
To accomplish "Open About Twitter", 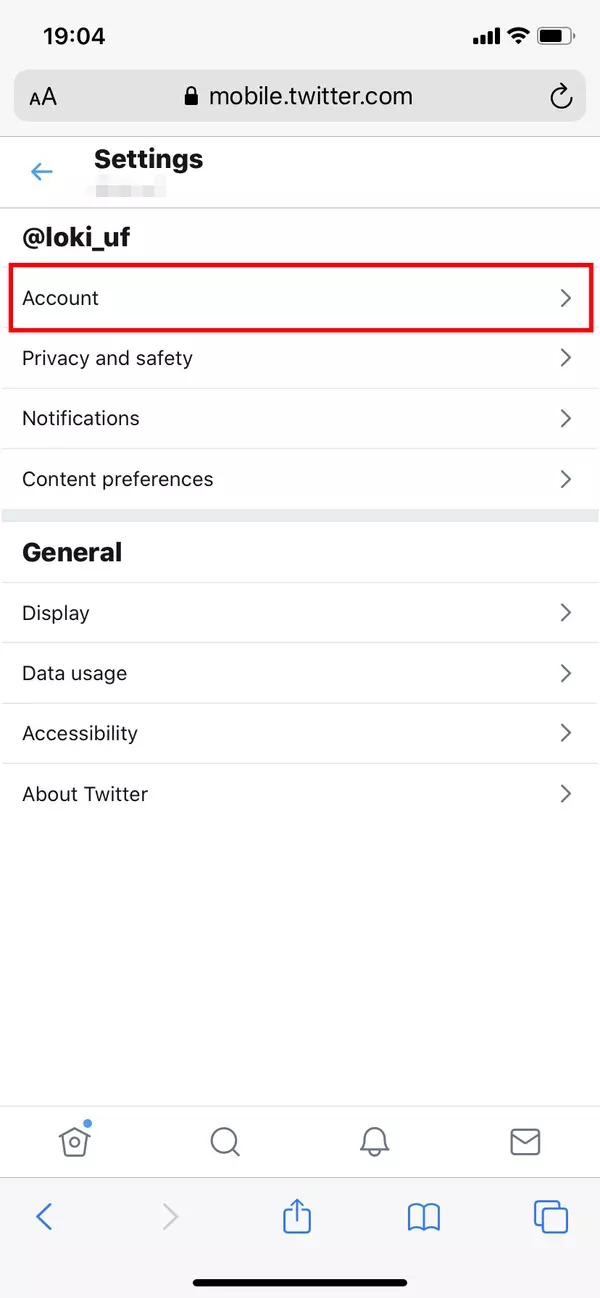I will pyautogui.click(x=300, y=793).
